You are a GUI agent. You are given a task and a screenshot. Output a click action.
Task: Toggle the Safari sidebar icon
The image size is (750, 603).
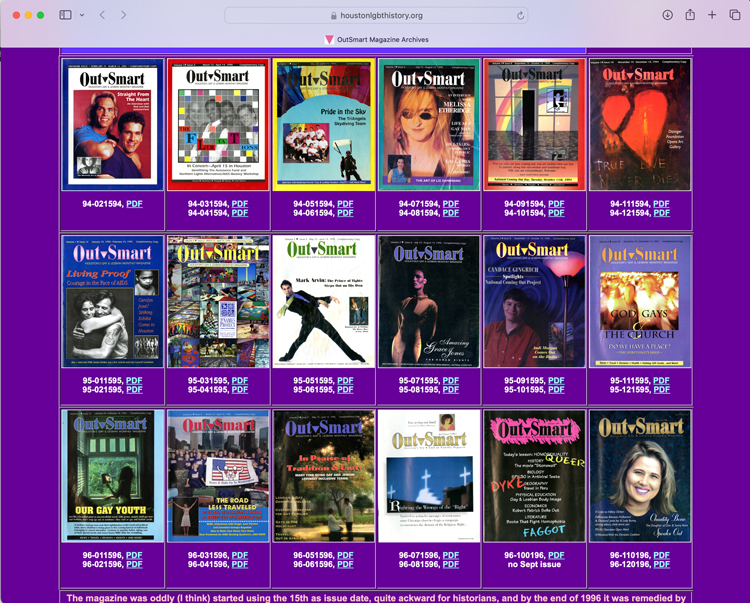click(x=66, y=15)
